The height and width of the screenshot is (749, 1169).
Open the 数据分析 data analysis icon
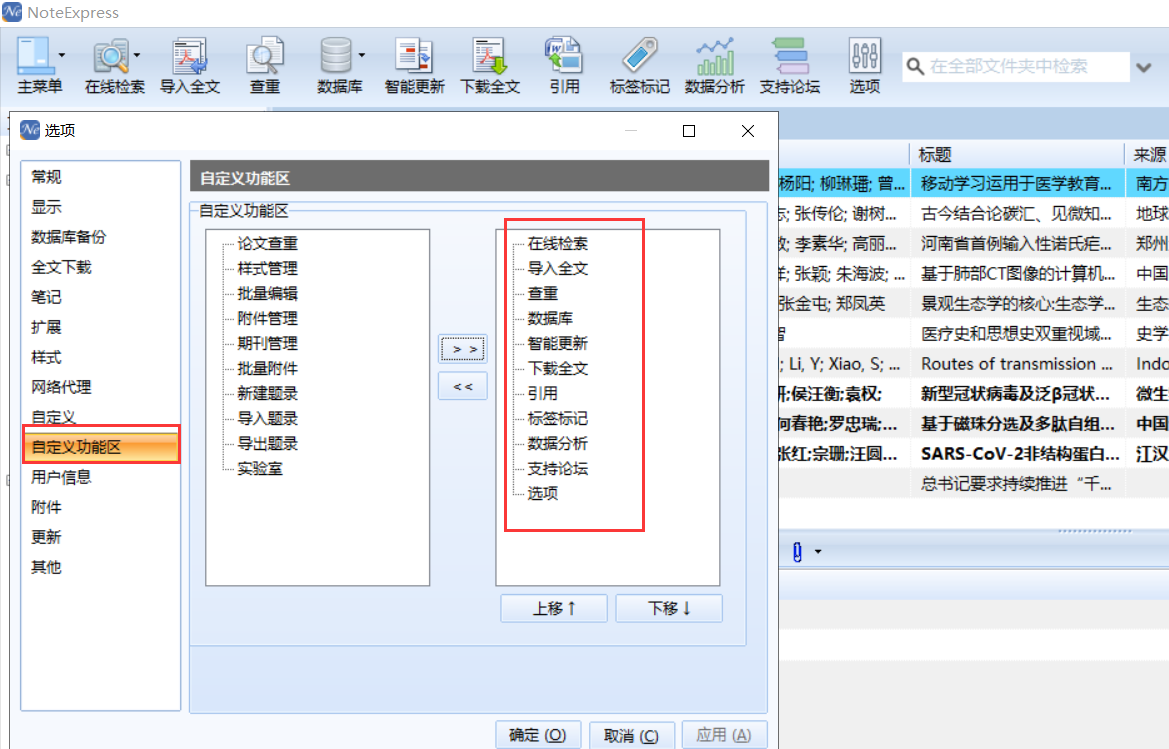coord(714,57)
